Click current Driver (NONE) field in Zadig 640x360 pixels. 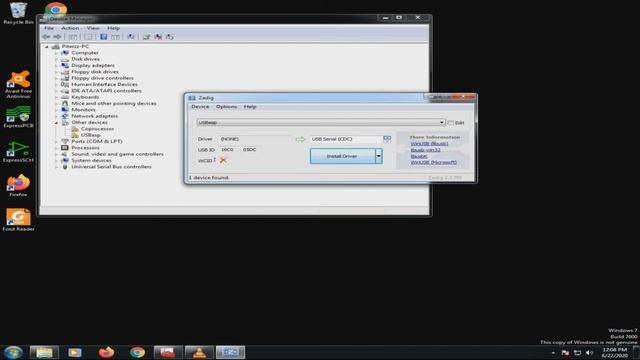(x=255, y=139)
